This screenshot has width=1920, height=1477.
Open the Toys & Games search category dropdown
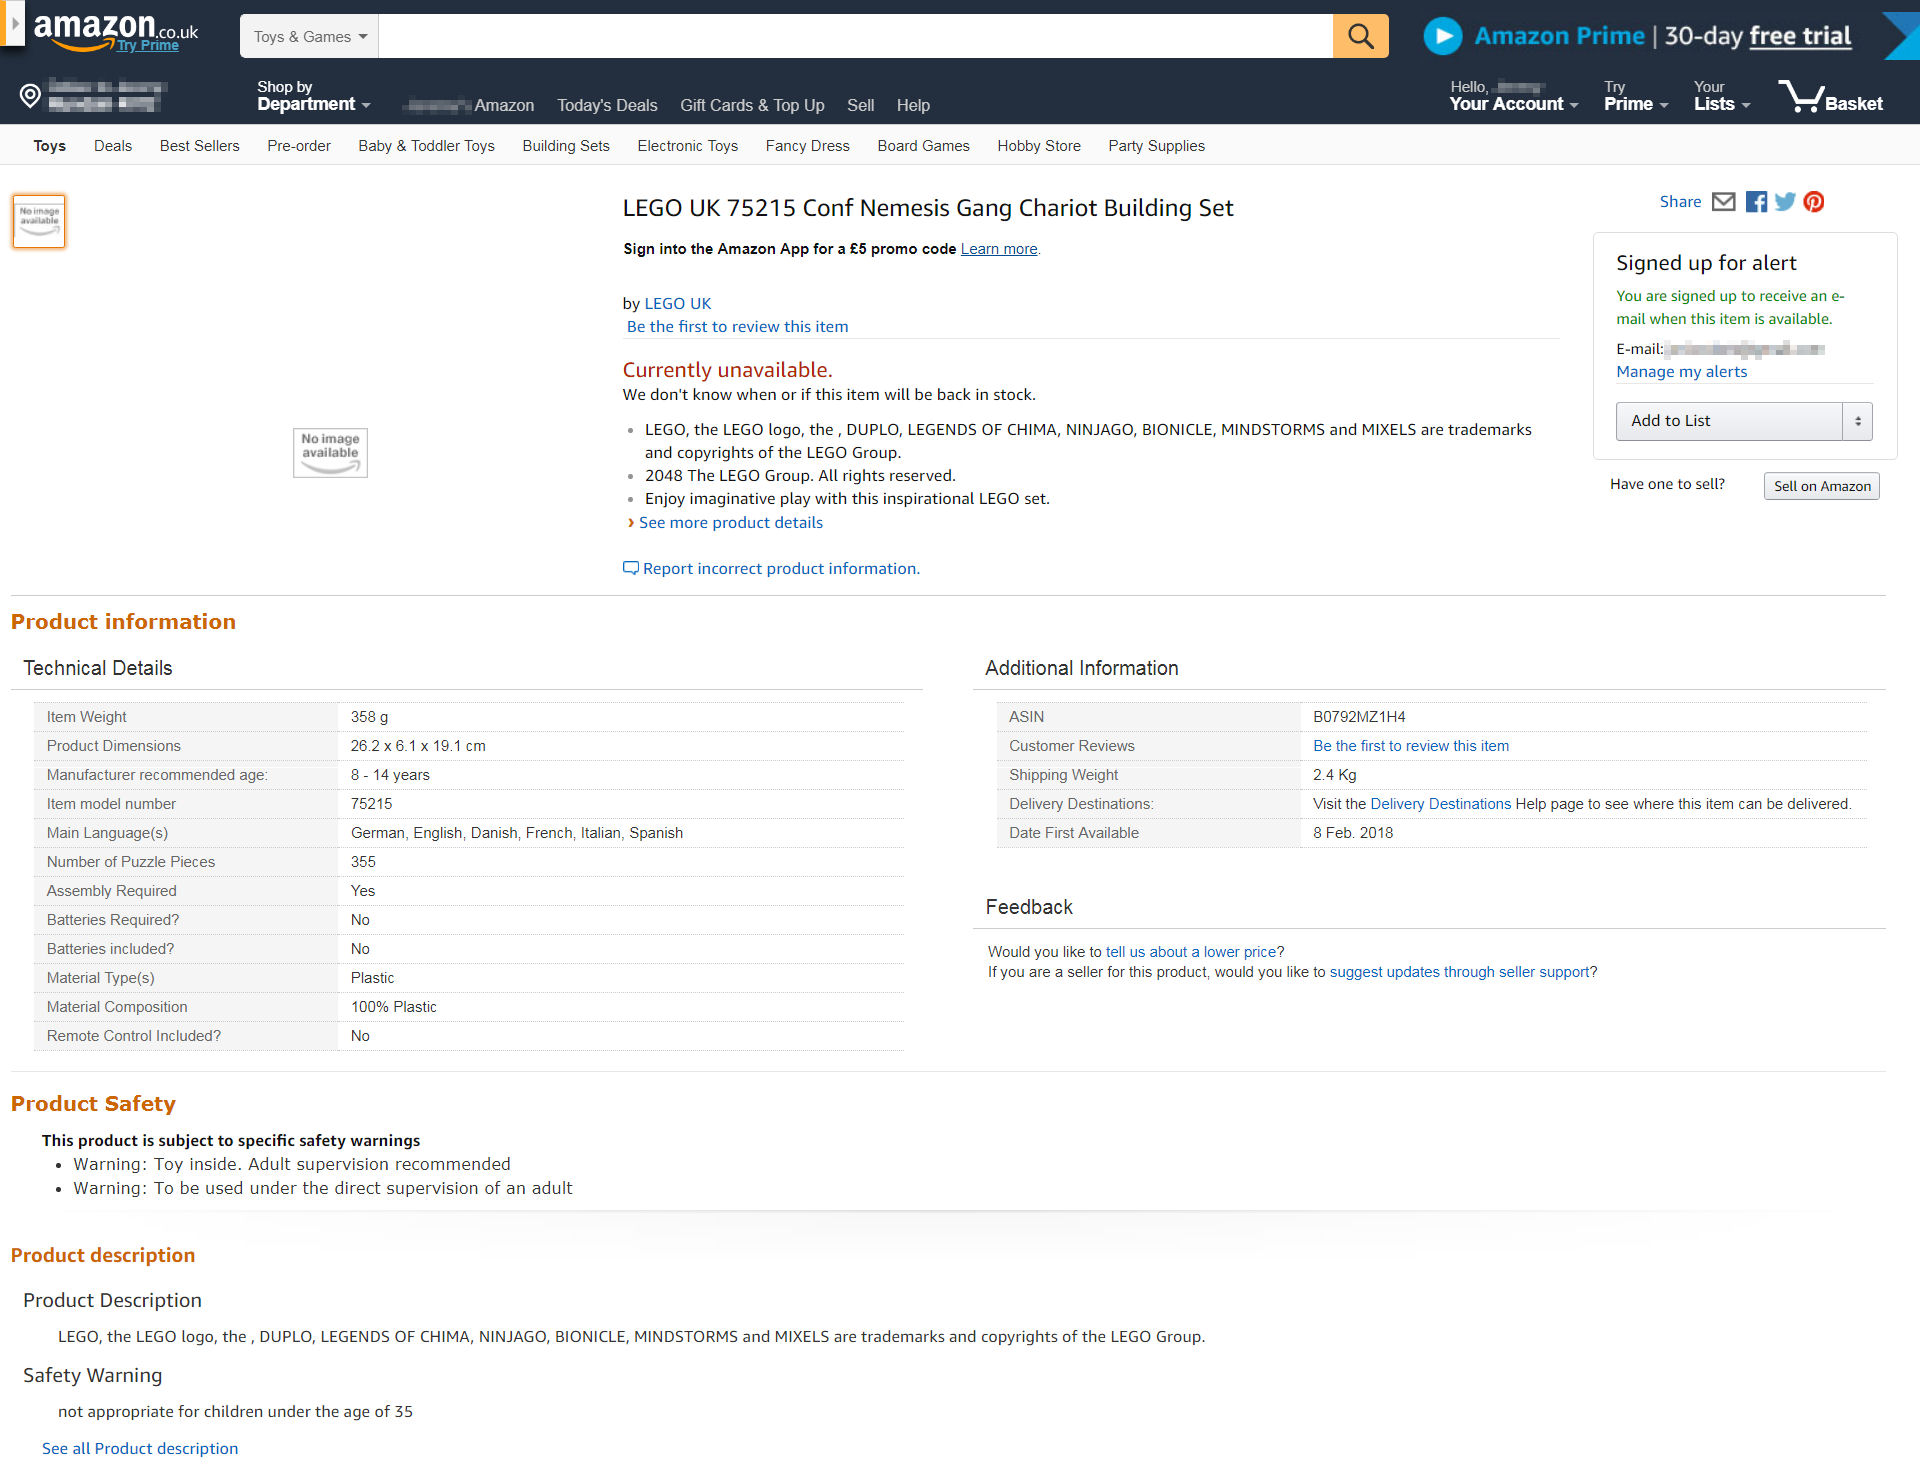click(x=309, y=36)
